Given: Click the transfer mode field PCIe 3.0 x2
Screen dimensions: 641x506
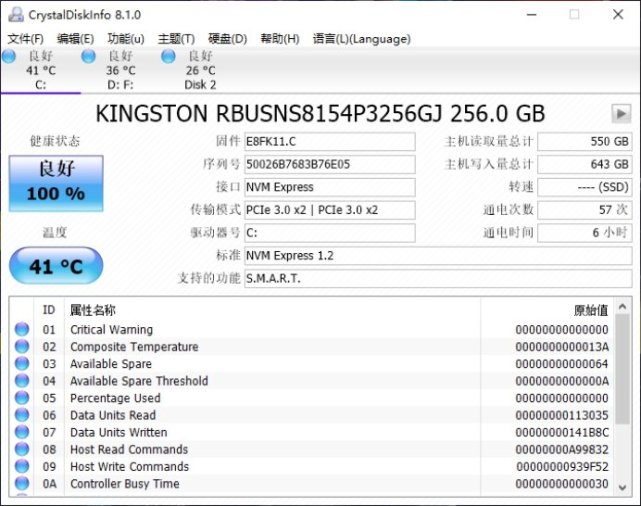Looking at the screenshot, I should click(330, 210).
